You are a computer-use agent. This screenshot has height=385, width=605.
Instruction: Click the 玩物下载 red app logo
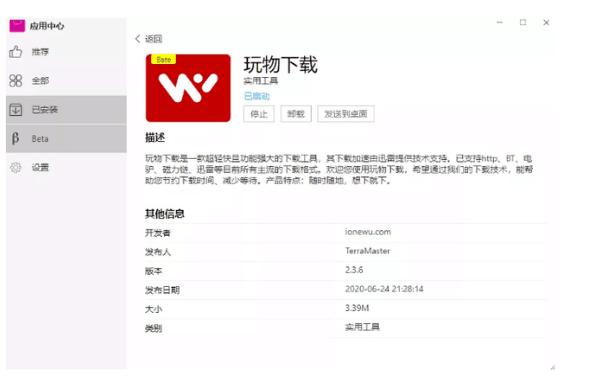188,88
